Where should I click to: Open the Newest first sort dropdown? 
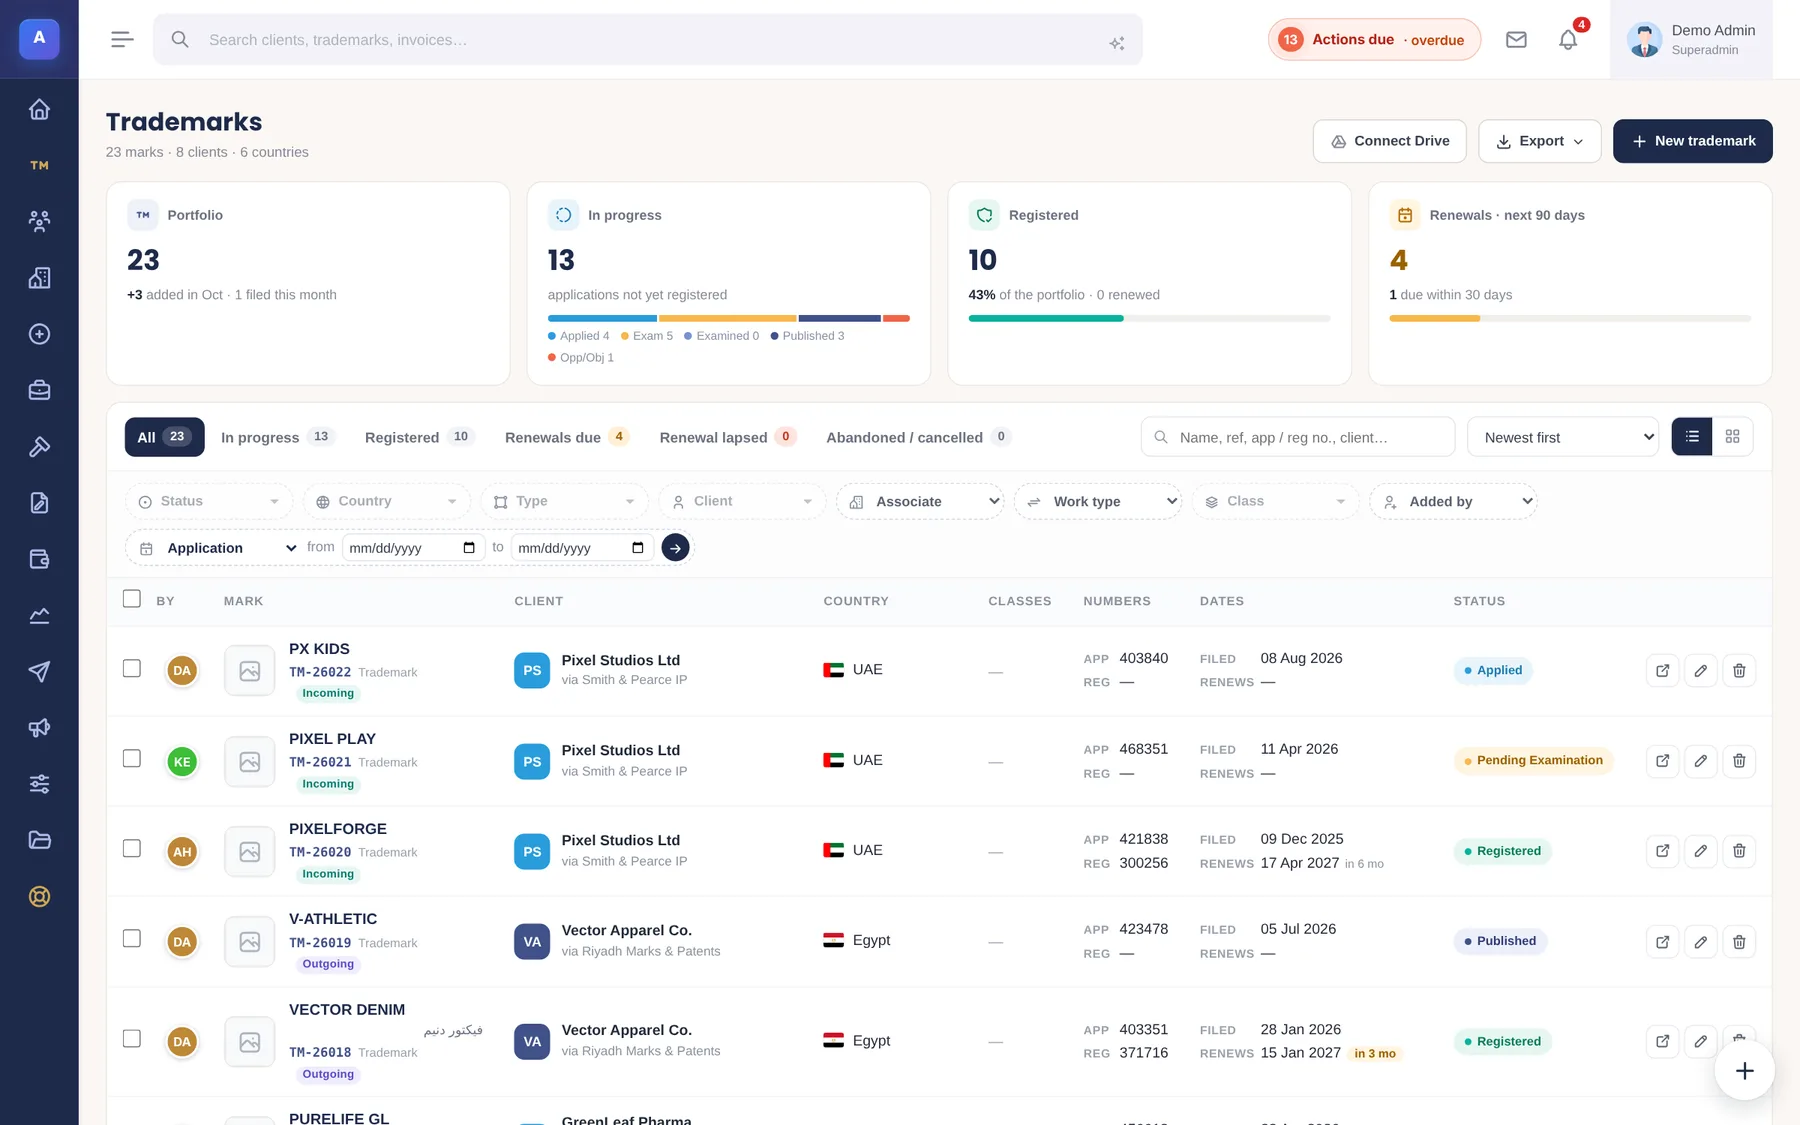[1563, 437]
